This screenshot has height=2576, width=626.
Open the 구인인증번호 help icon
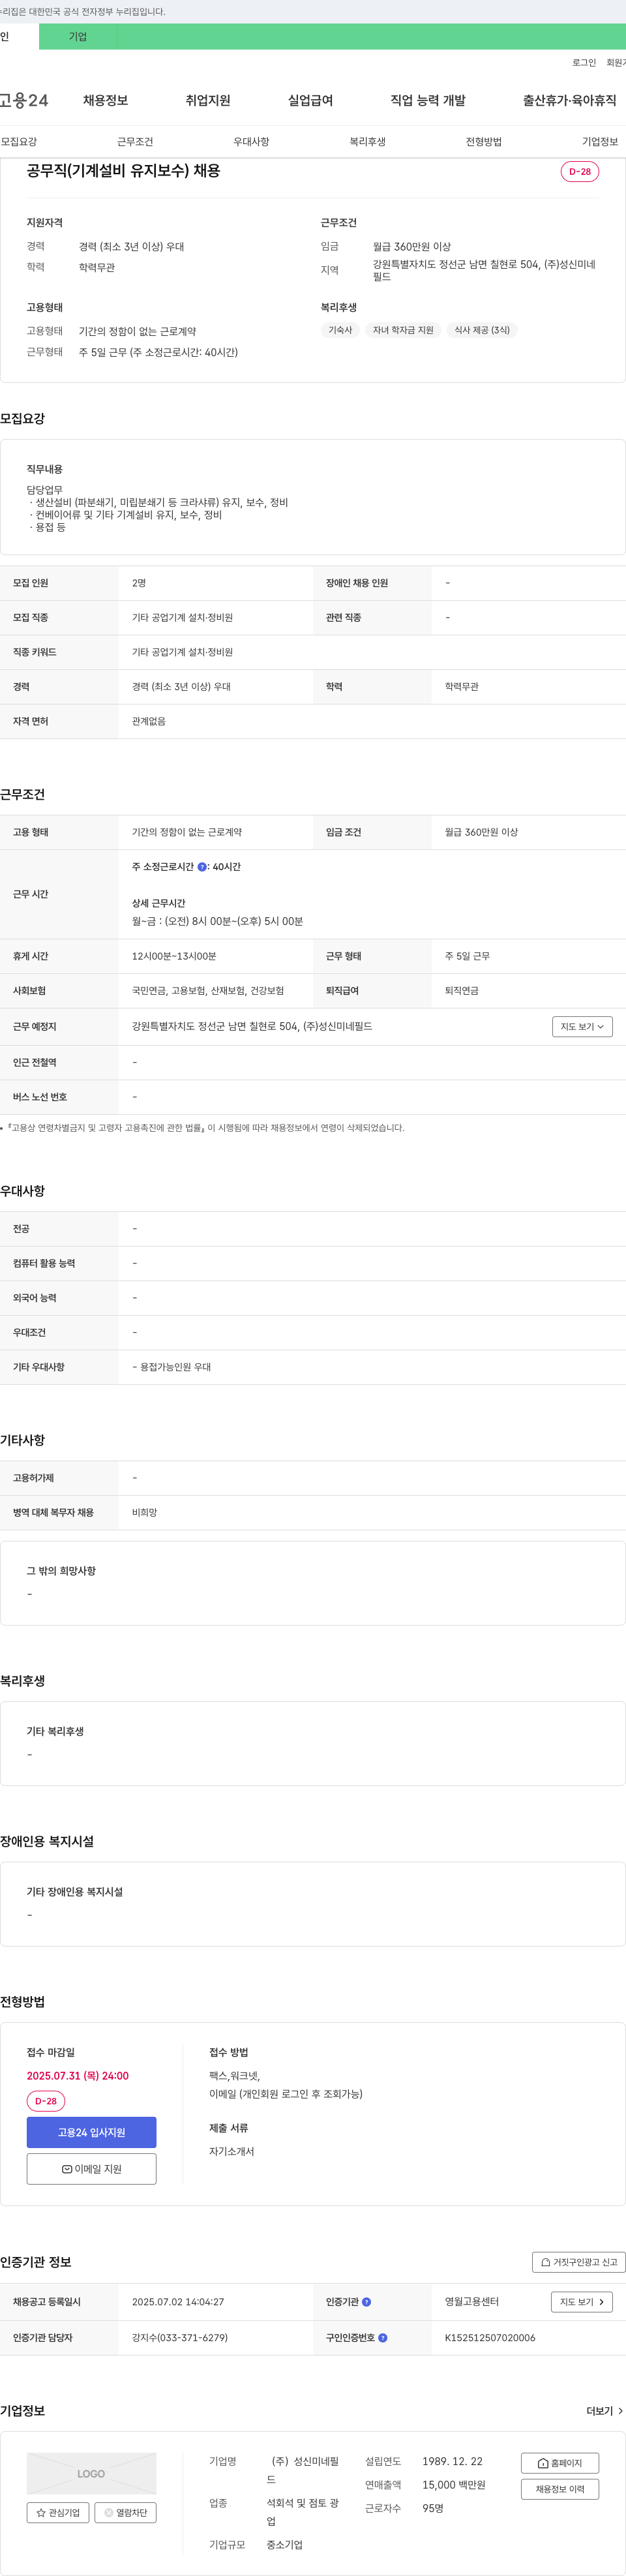tap(383, 2338)
